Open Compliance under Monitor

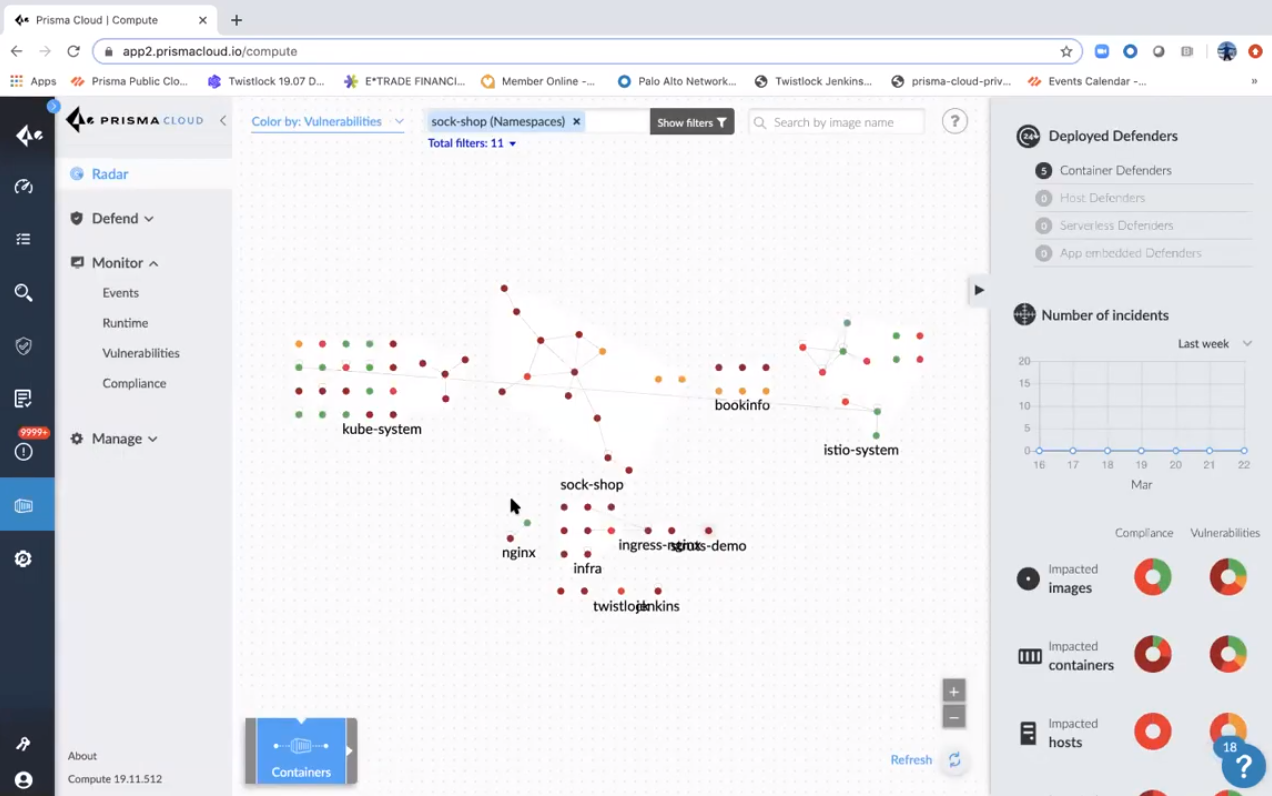point(134,383)
